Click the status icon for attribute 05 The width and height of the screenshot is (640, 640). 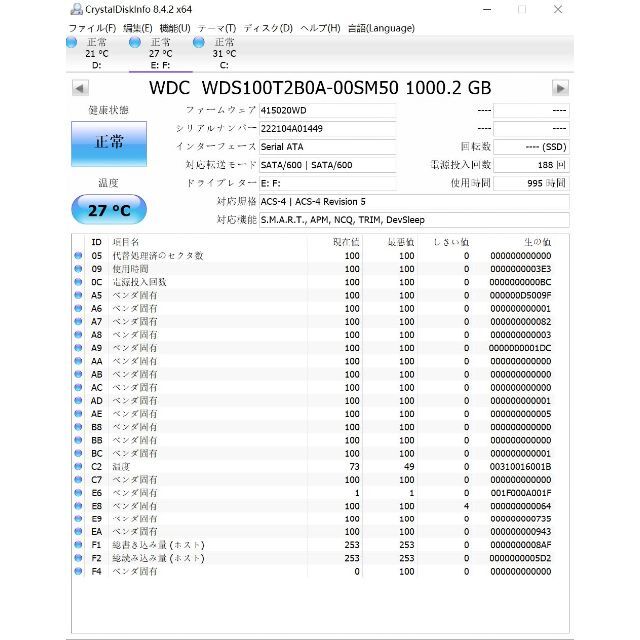[78, 256]
